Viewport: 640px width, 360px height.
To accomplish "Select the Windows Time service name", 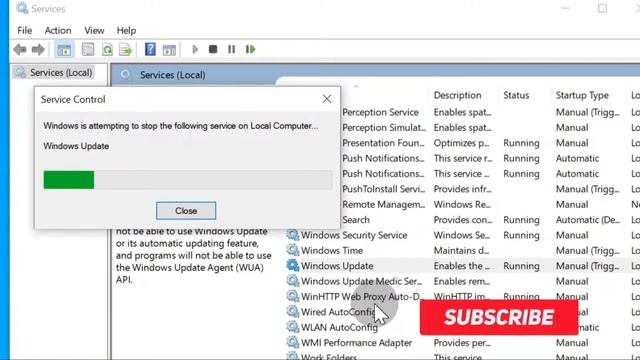I will pyautogui.click(x=332, y=250).
